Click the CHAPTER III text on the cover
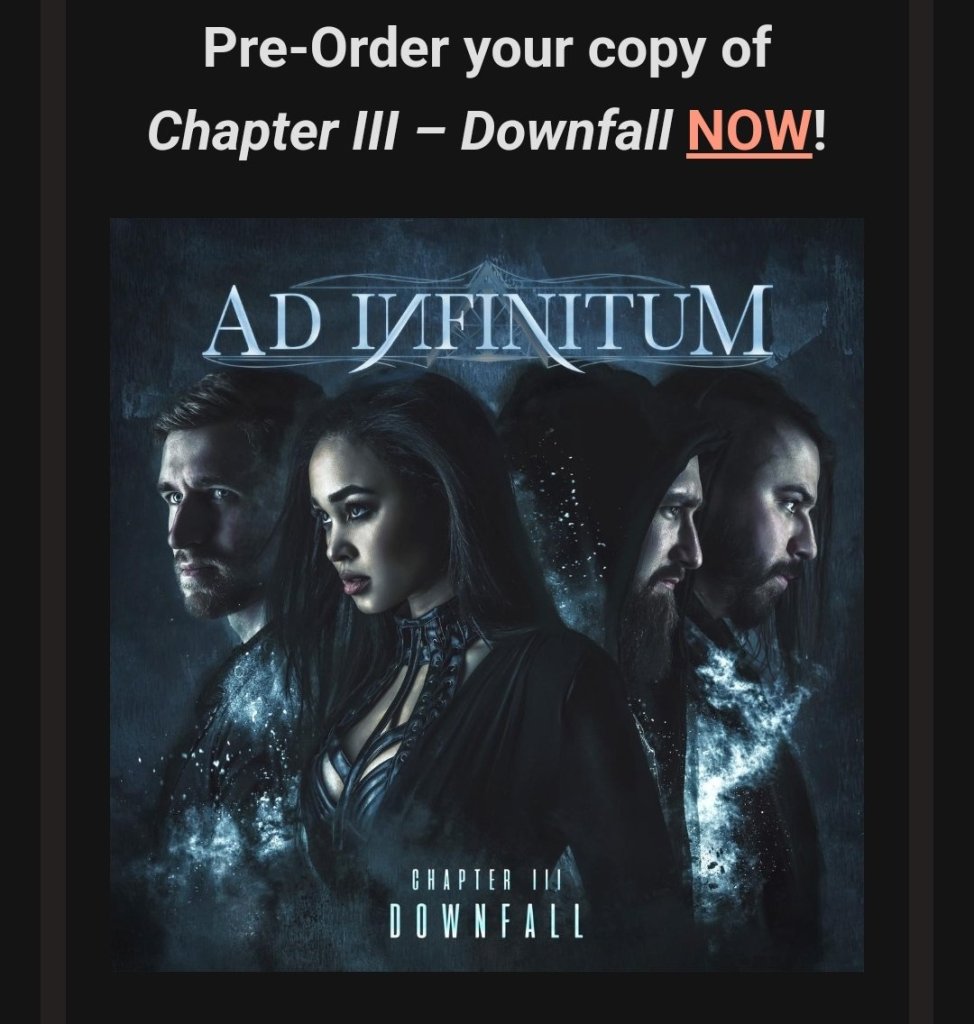974x1024 pixels. click(486, 881)
